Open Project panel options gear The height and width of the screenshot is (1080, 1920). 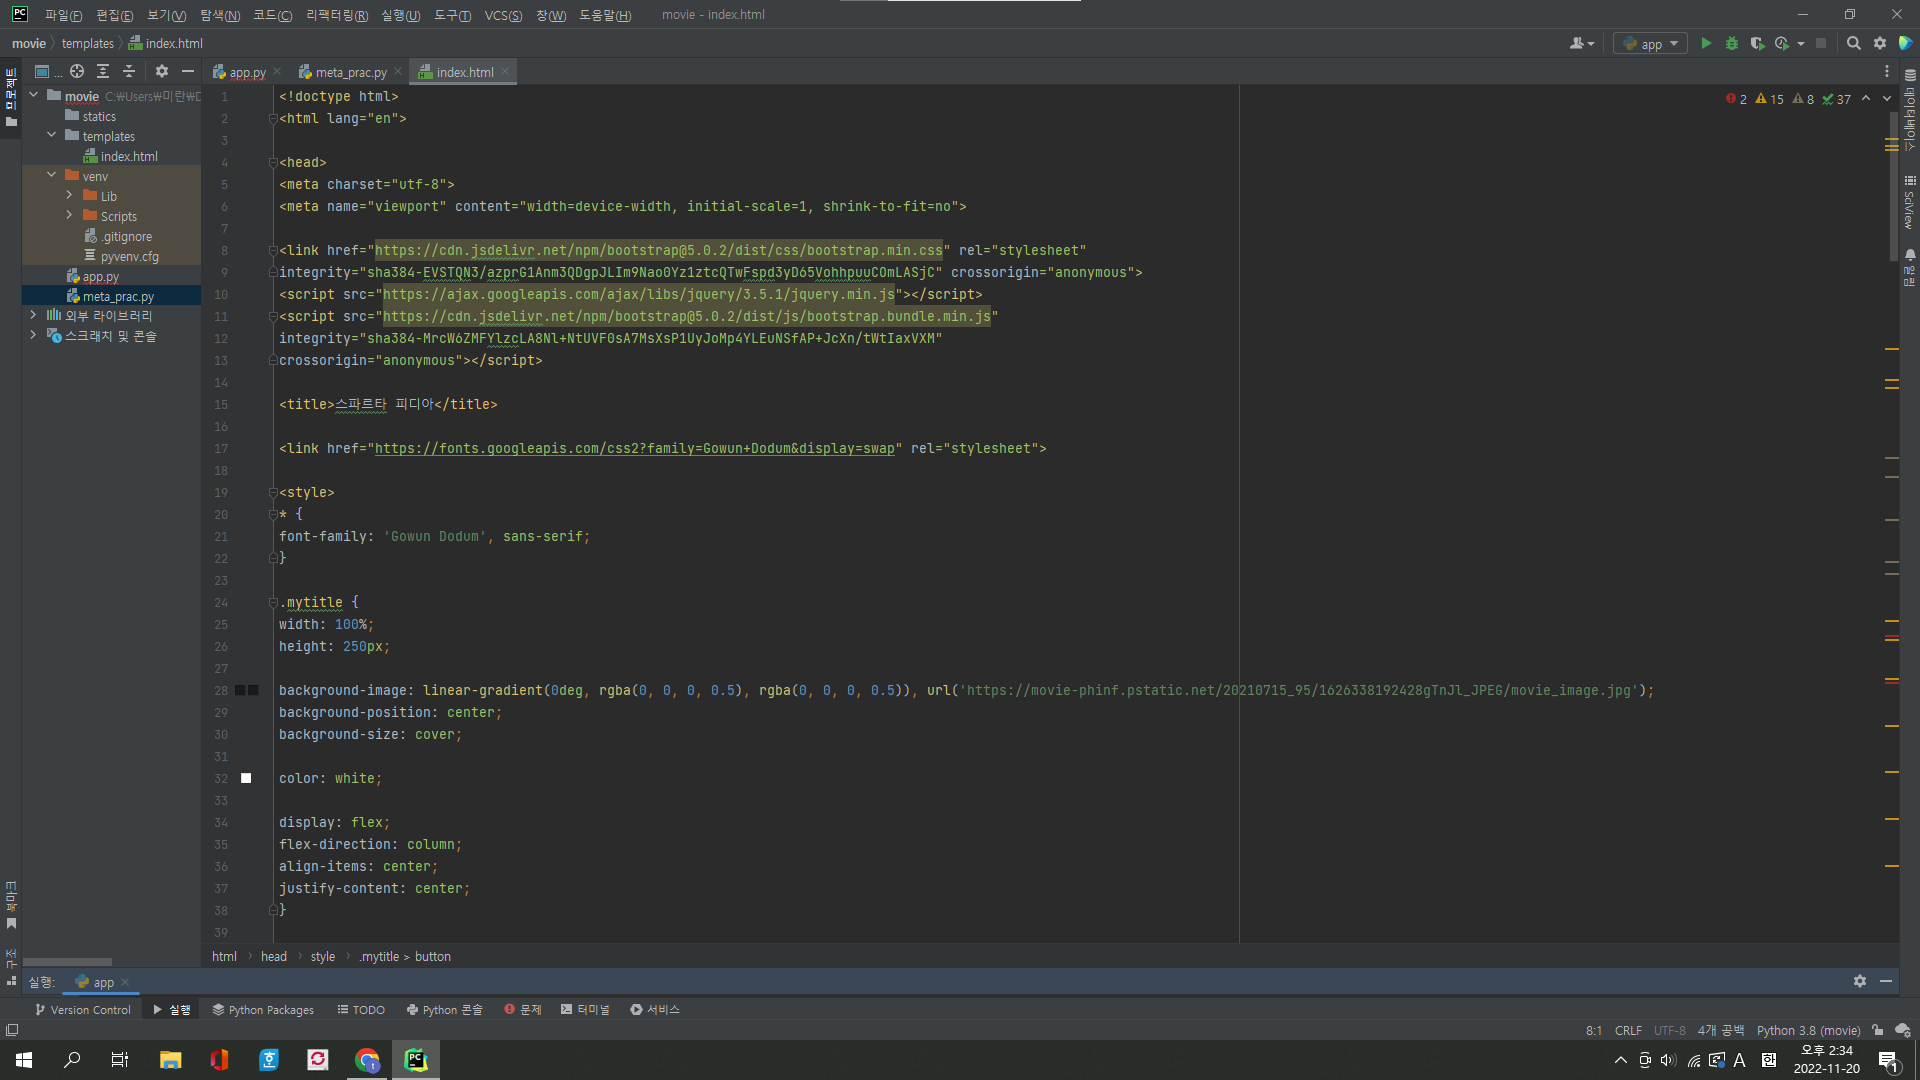[162, 72]
